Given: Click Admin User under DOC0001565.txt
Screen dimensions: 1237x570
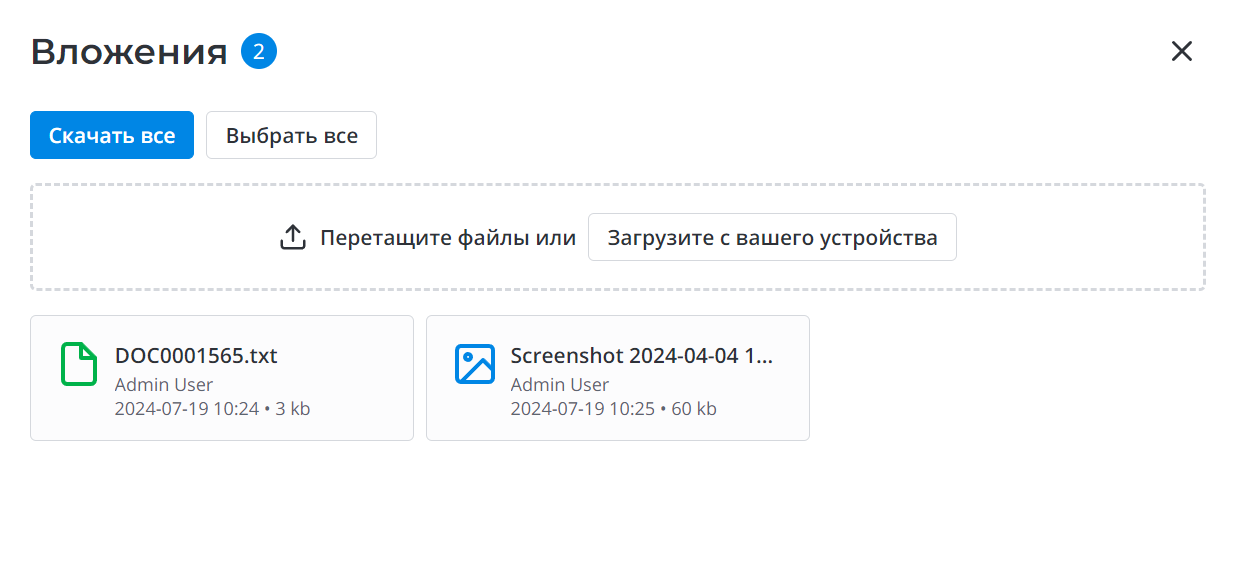Looking at the screenshot, I should (164, 384).
